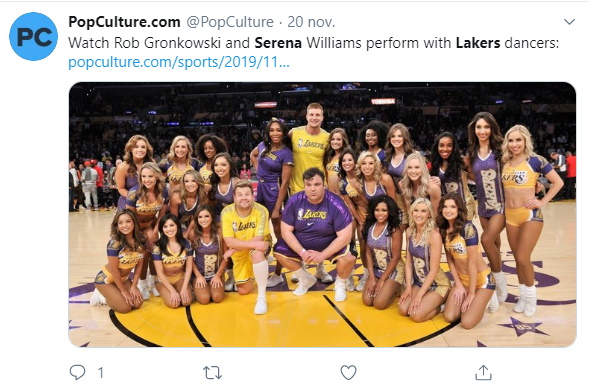The width and height of the screenshot is (589, 390).
Task: Expand the tweet options chevron
Action: [x=569, y=22]
